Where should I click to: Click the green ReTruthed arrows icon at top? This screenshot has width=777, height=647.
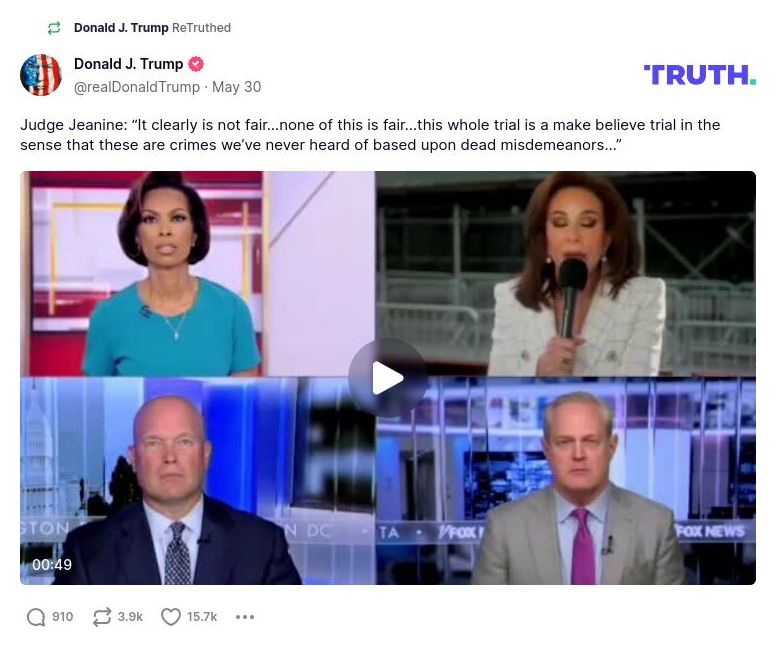coord(54,28)
